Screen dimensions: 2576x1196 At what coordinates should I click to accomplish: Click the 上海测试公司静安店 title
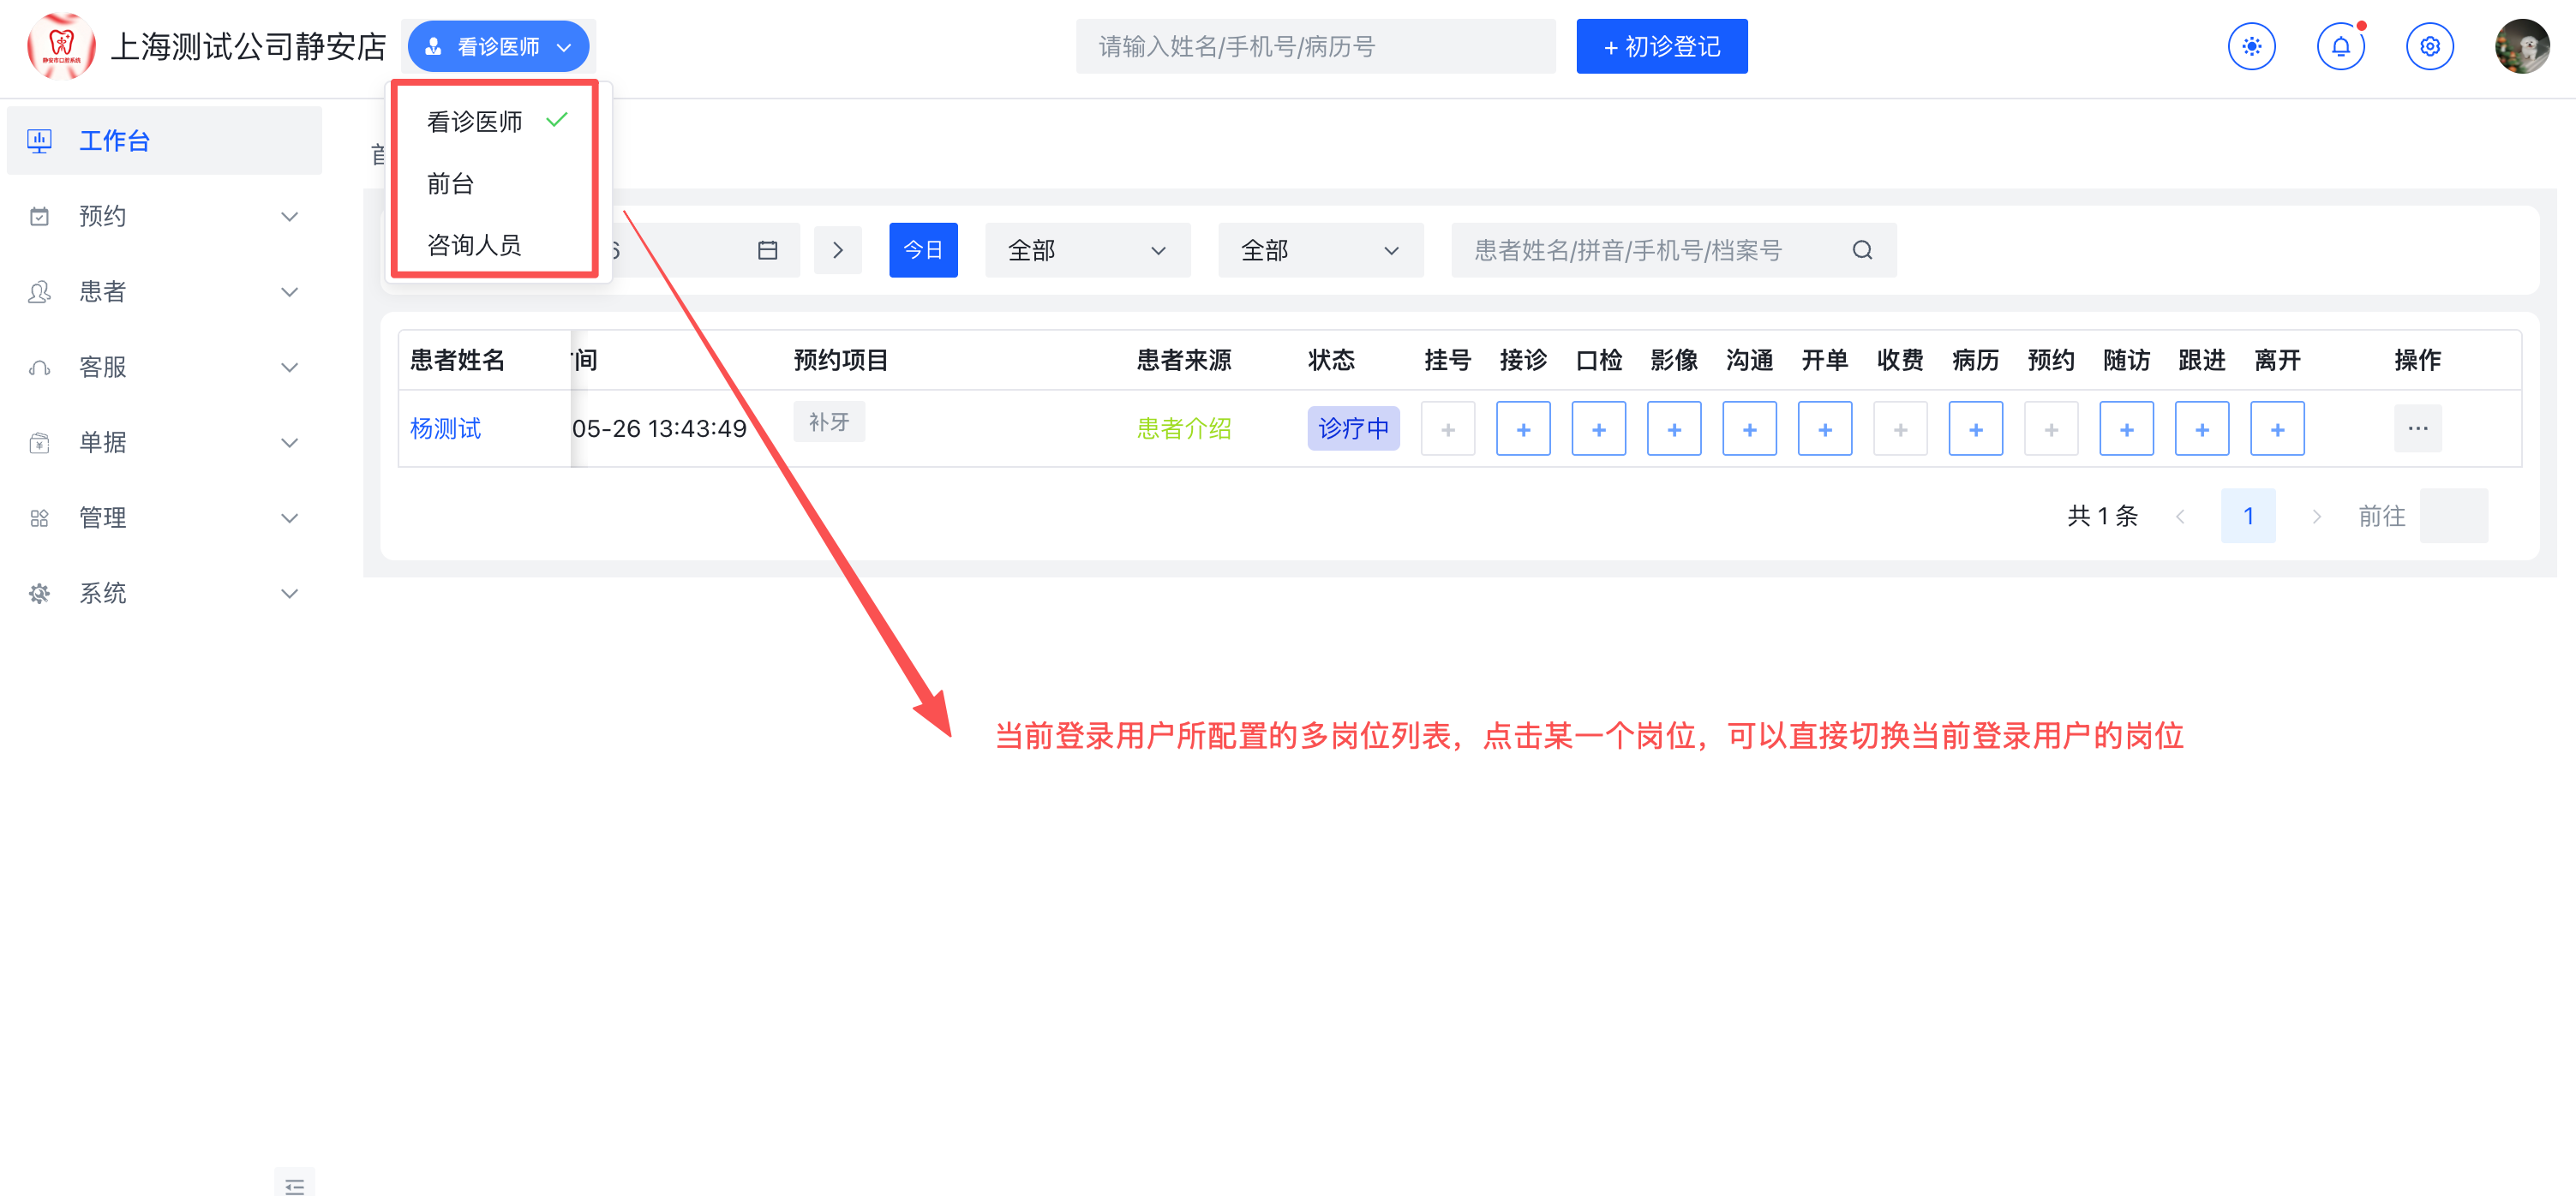[x=248, y=46]
